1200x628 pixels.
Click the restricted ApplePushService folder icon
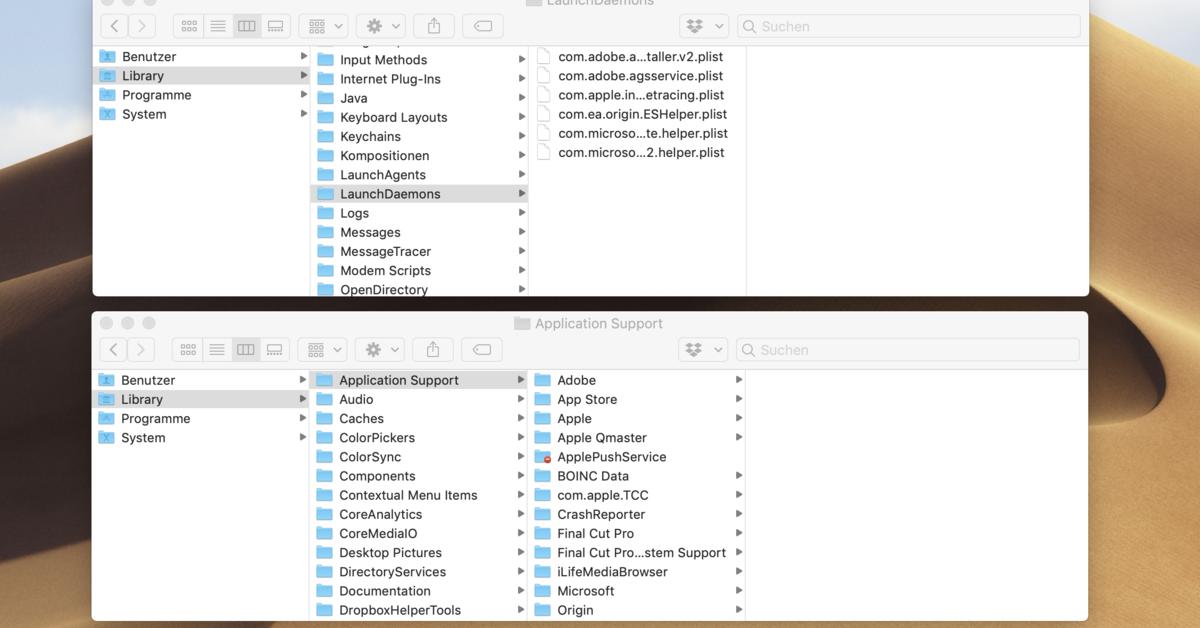(543, 457)
